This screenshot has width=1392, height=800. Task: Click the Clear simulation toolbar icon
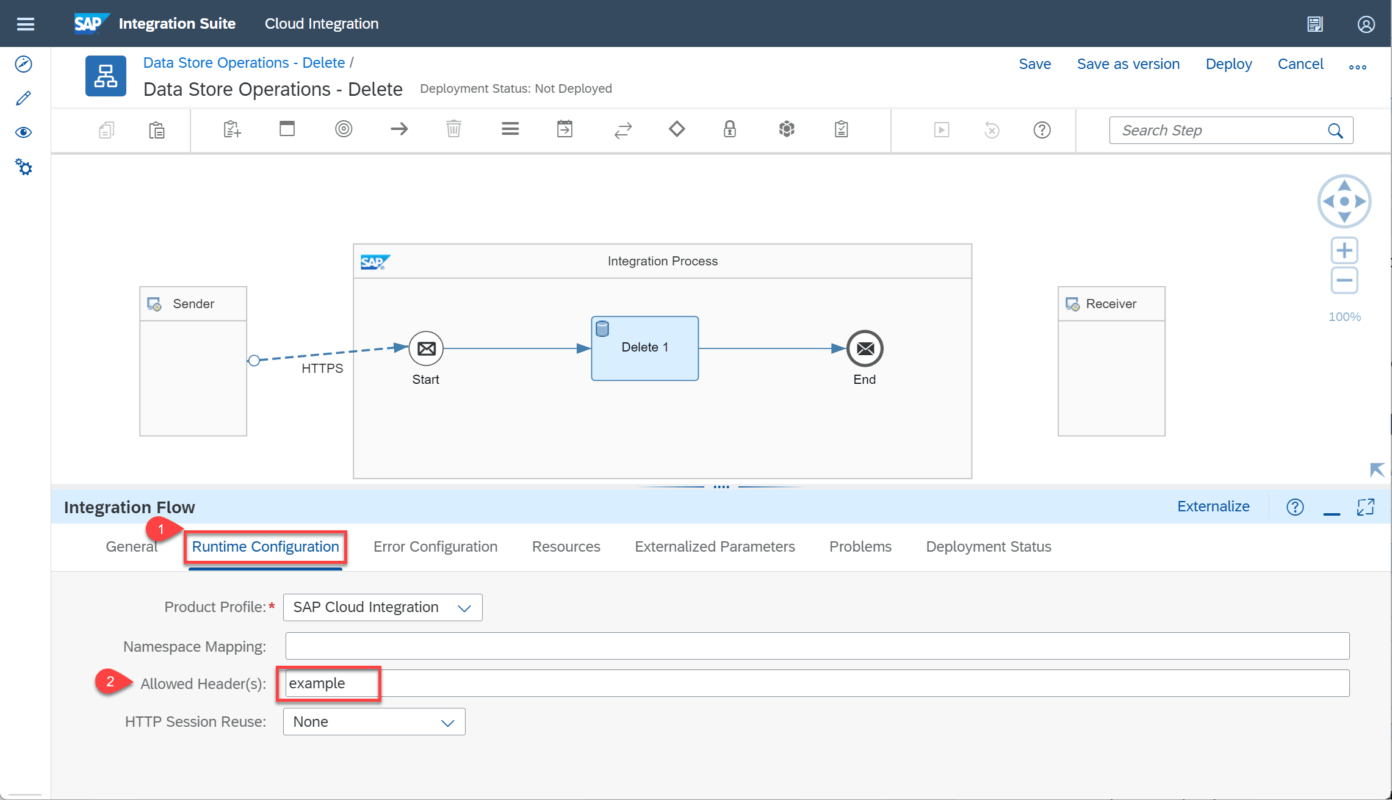coord(992,130)
